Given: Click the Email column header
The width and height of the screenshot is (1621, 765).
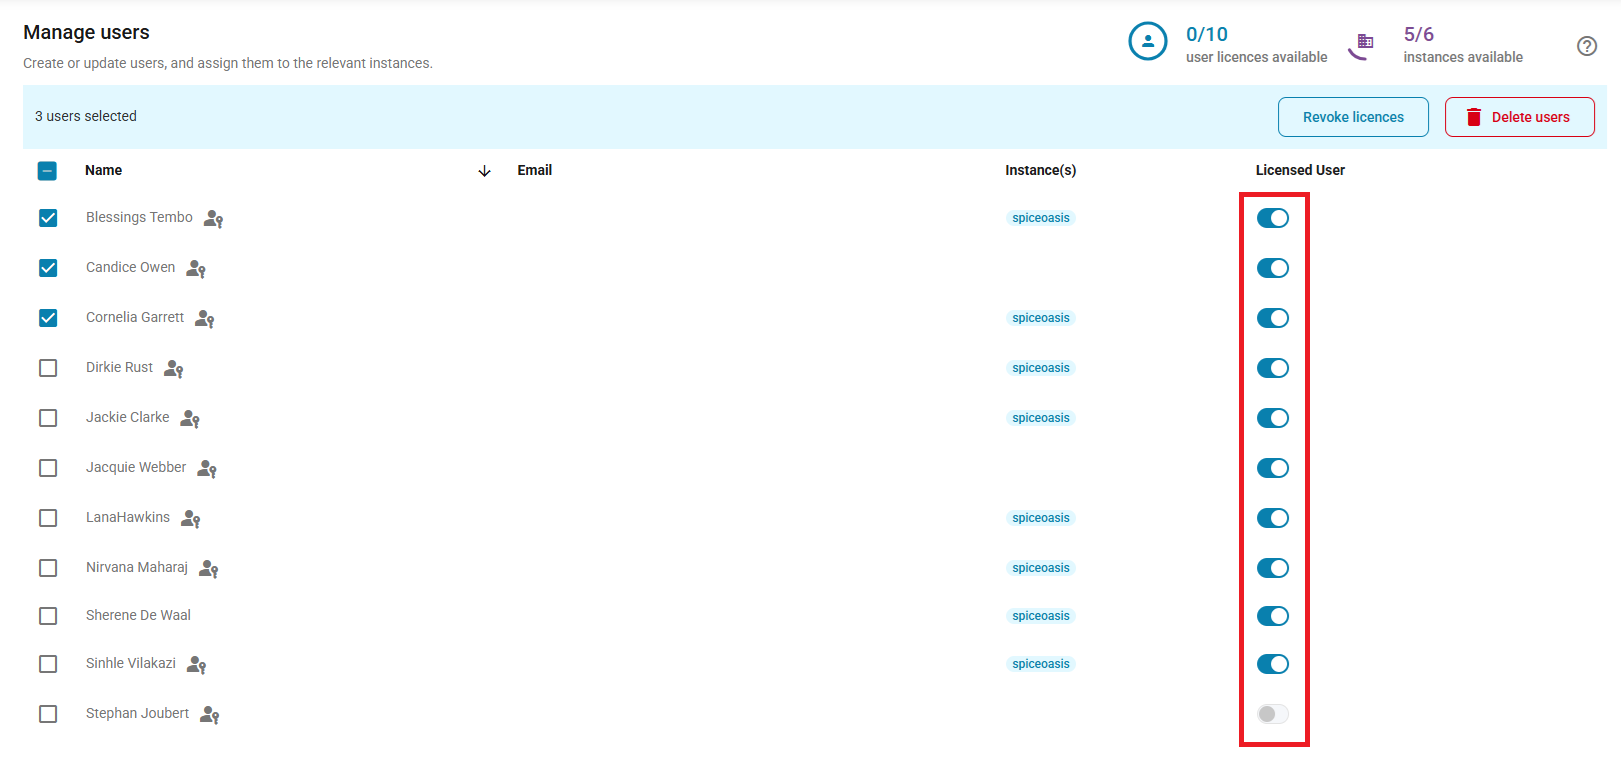Looking at the screenshot, I should click(534, 170).
